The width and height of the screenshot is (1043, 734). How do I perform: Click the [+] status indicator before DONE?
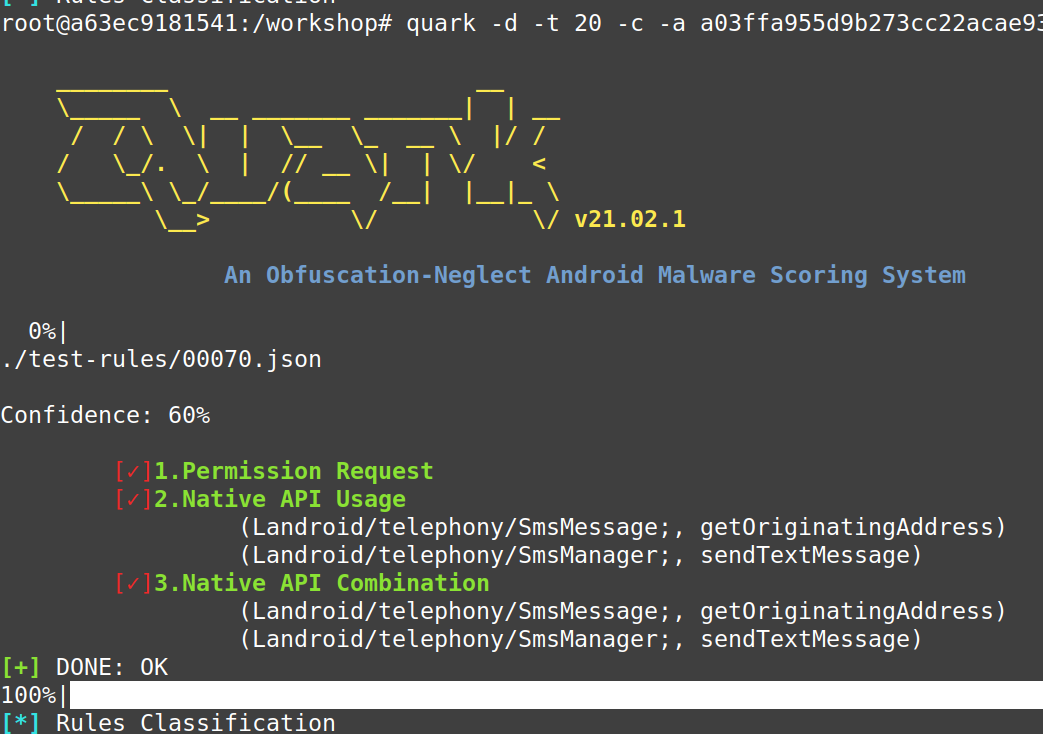pos(21,666)
